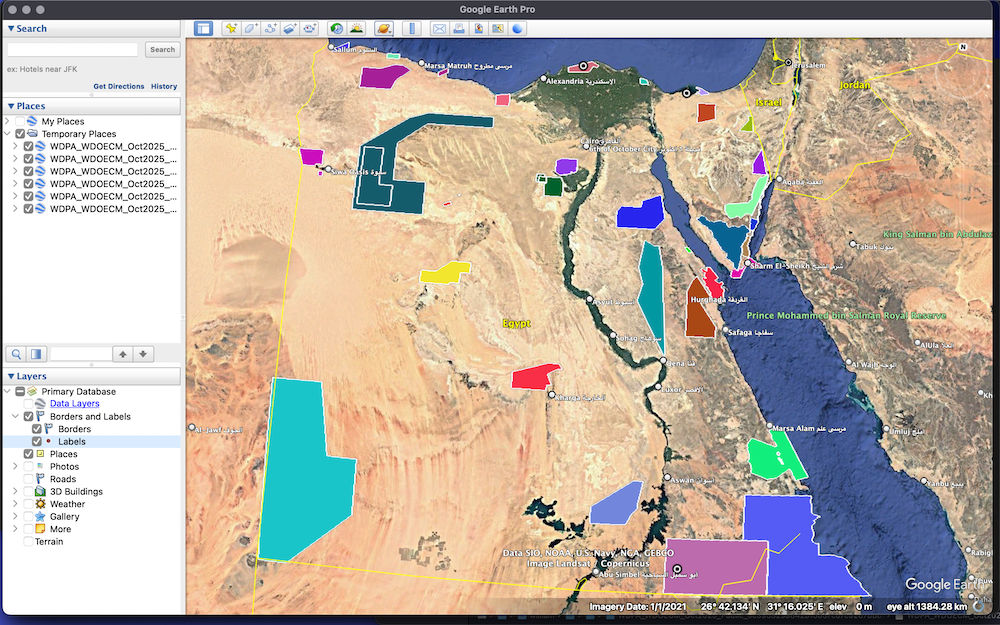Expand the Weather layer group
This screenshot has width=1000, height=625.
[15, 504]
